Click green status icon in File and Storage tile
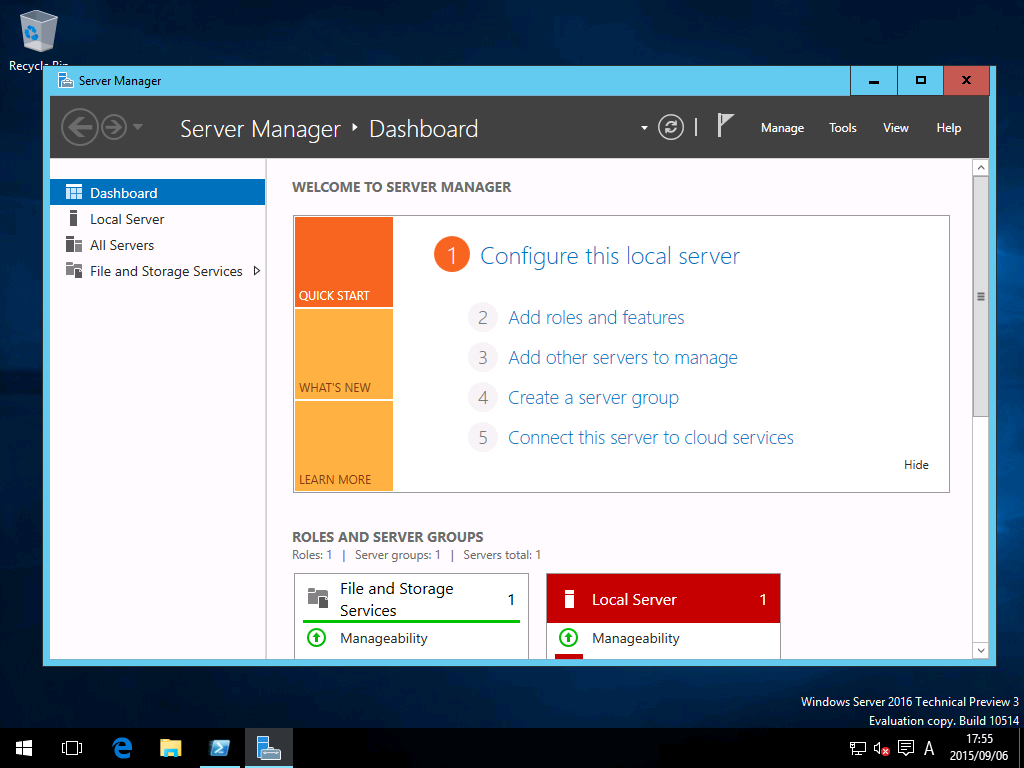The width and height of the screenshot is (1024, 768). pyautogui.click(x=317, y=637)
